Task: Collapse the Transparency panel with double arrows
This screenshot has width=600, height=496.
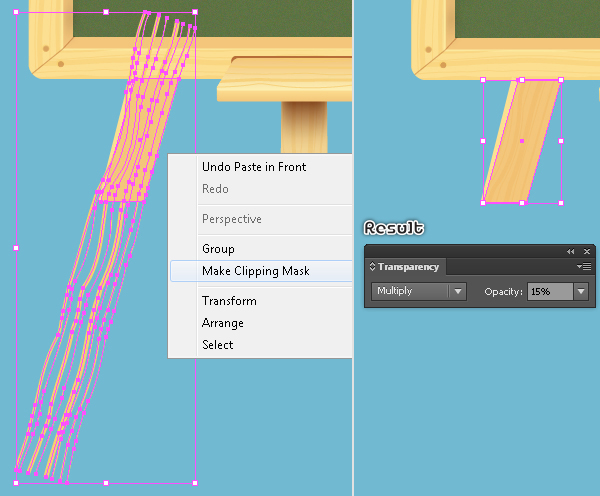Action: pos(571,251)
